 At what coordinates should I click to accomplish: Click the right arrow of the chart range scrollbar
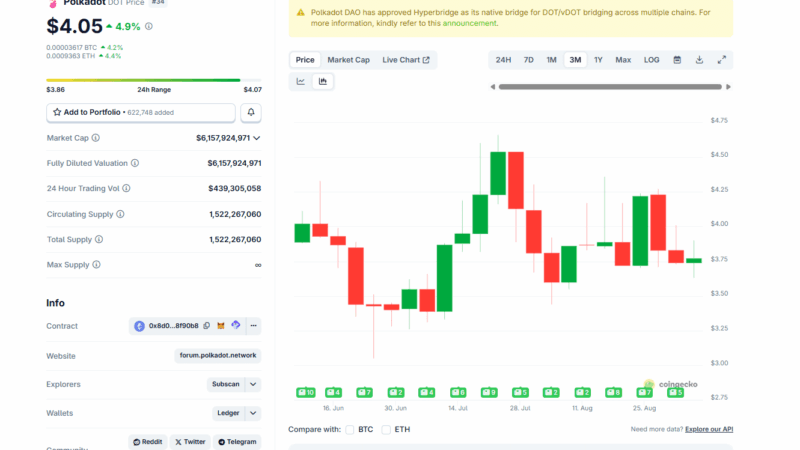coord(728,87)
